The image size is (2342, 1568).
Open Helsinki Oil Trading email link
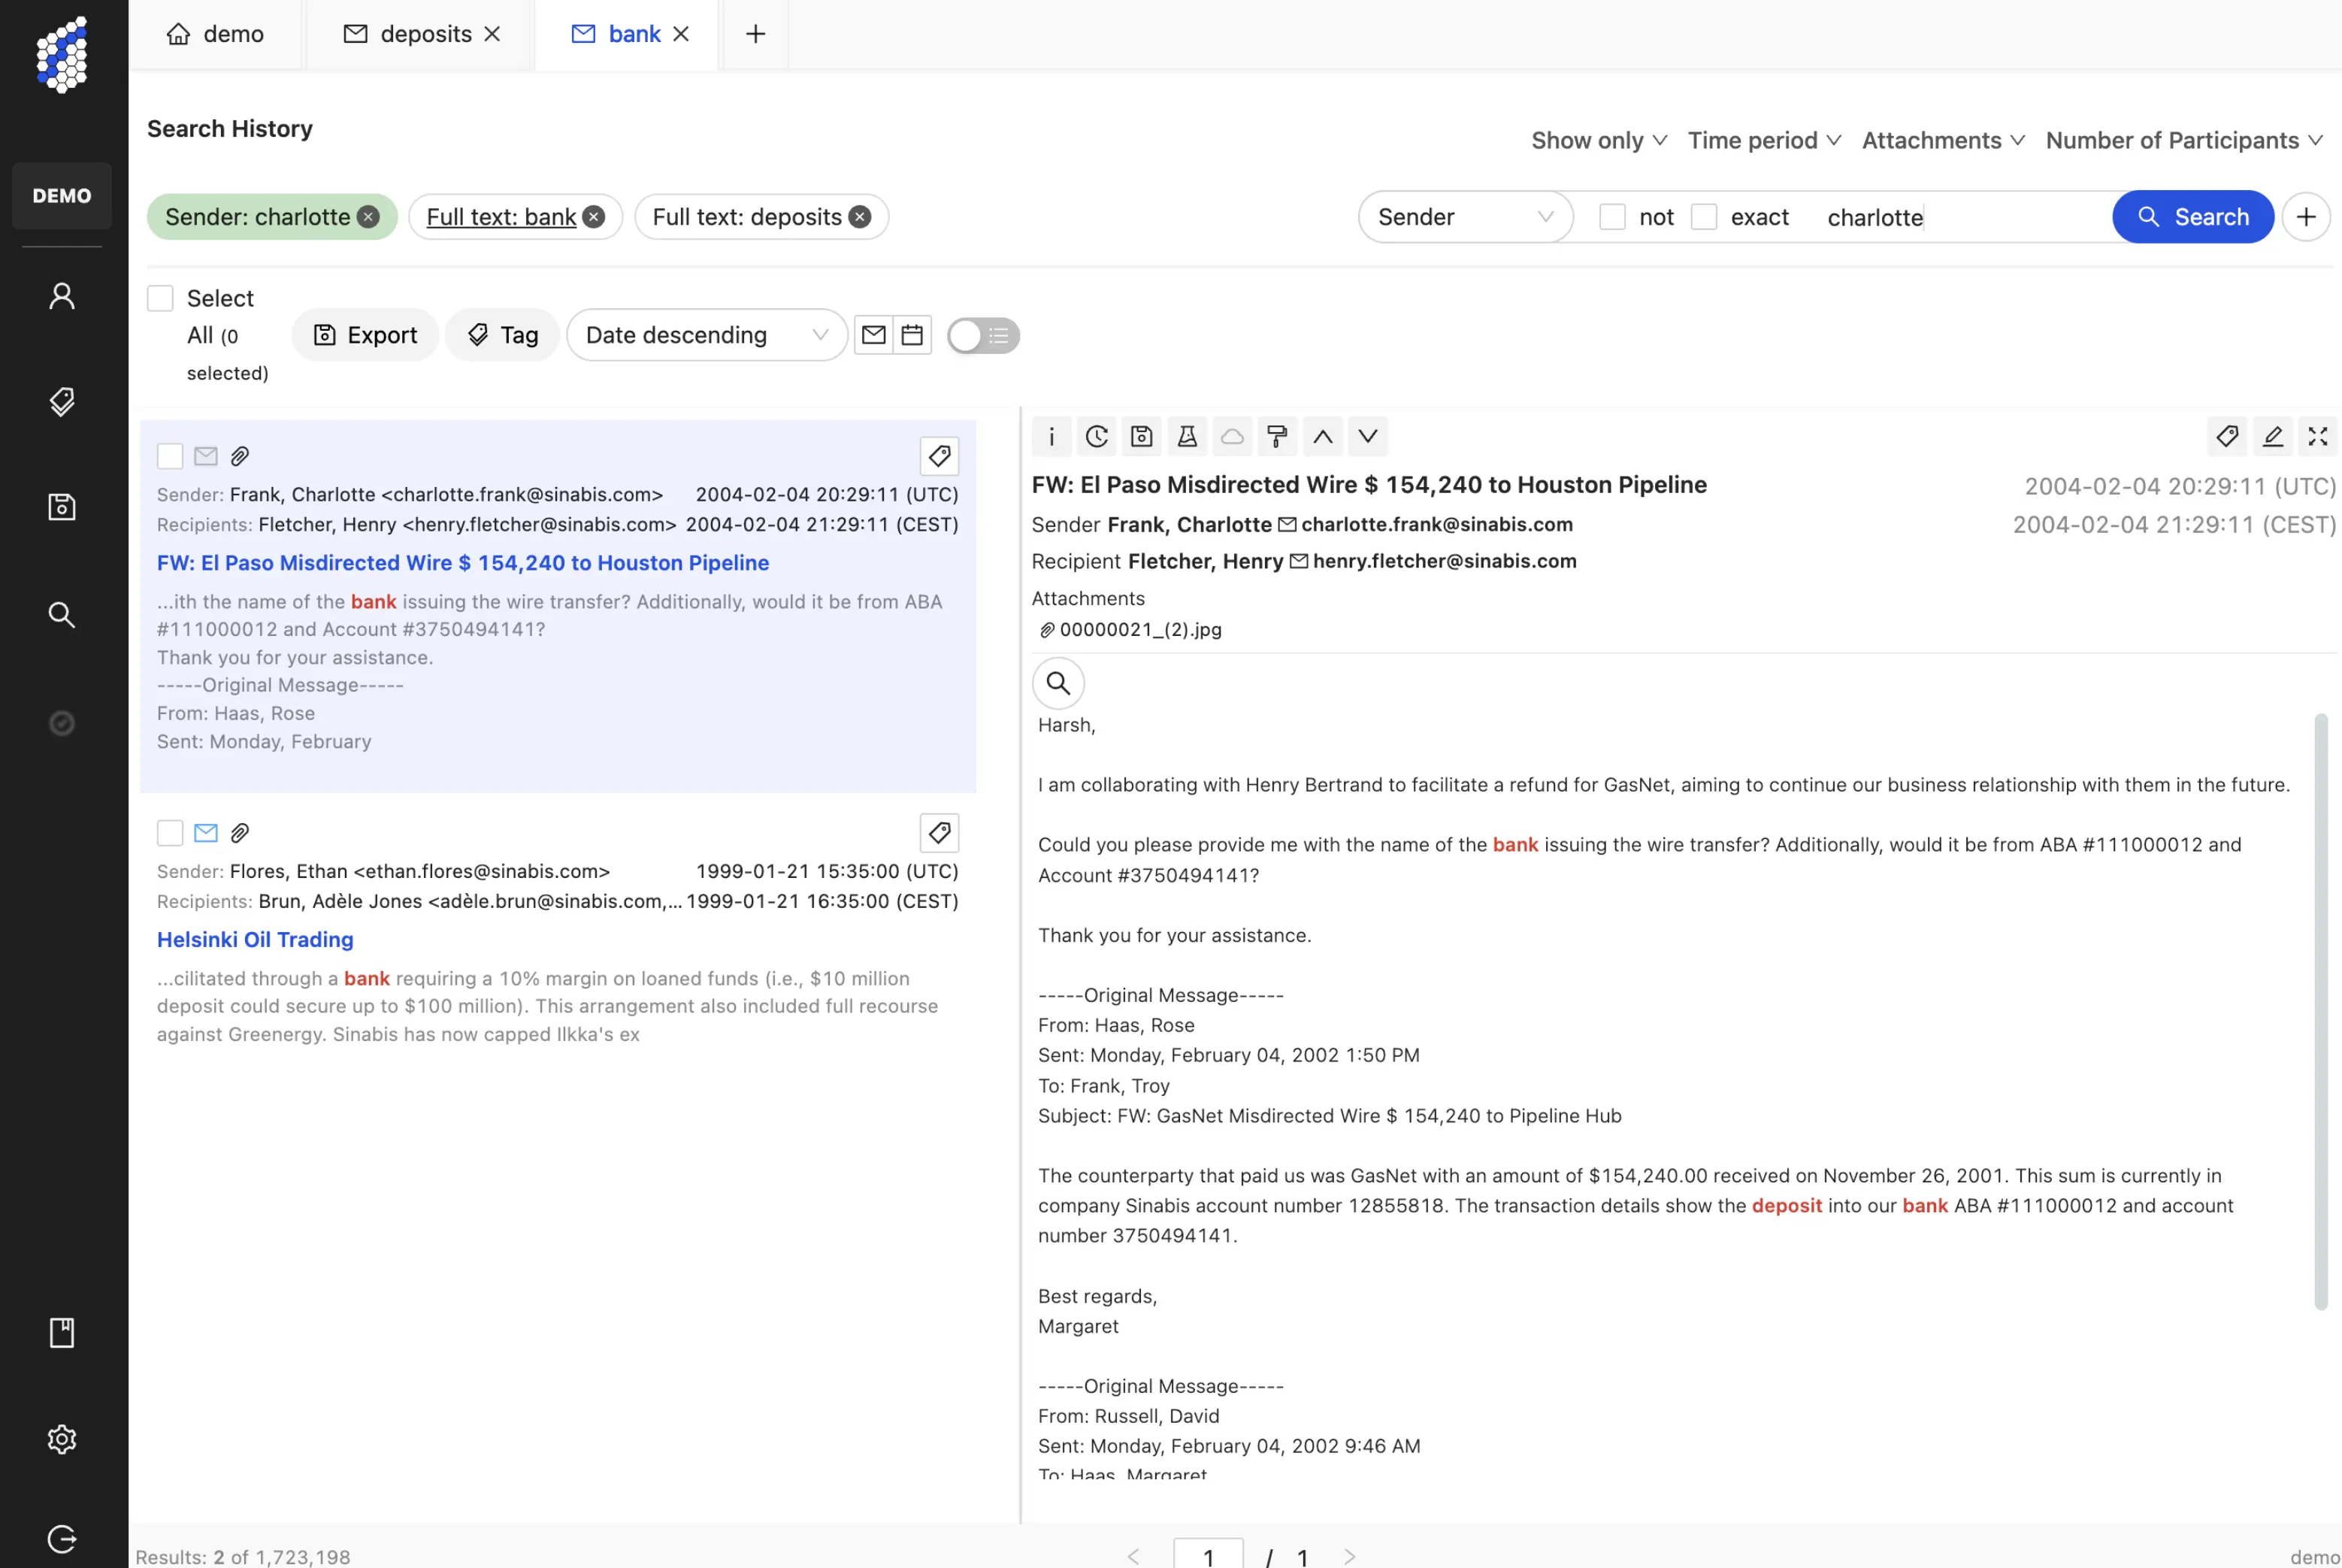pos(255,939)
